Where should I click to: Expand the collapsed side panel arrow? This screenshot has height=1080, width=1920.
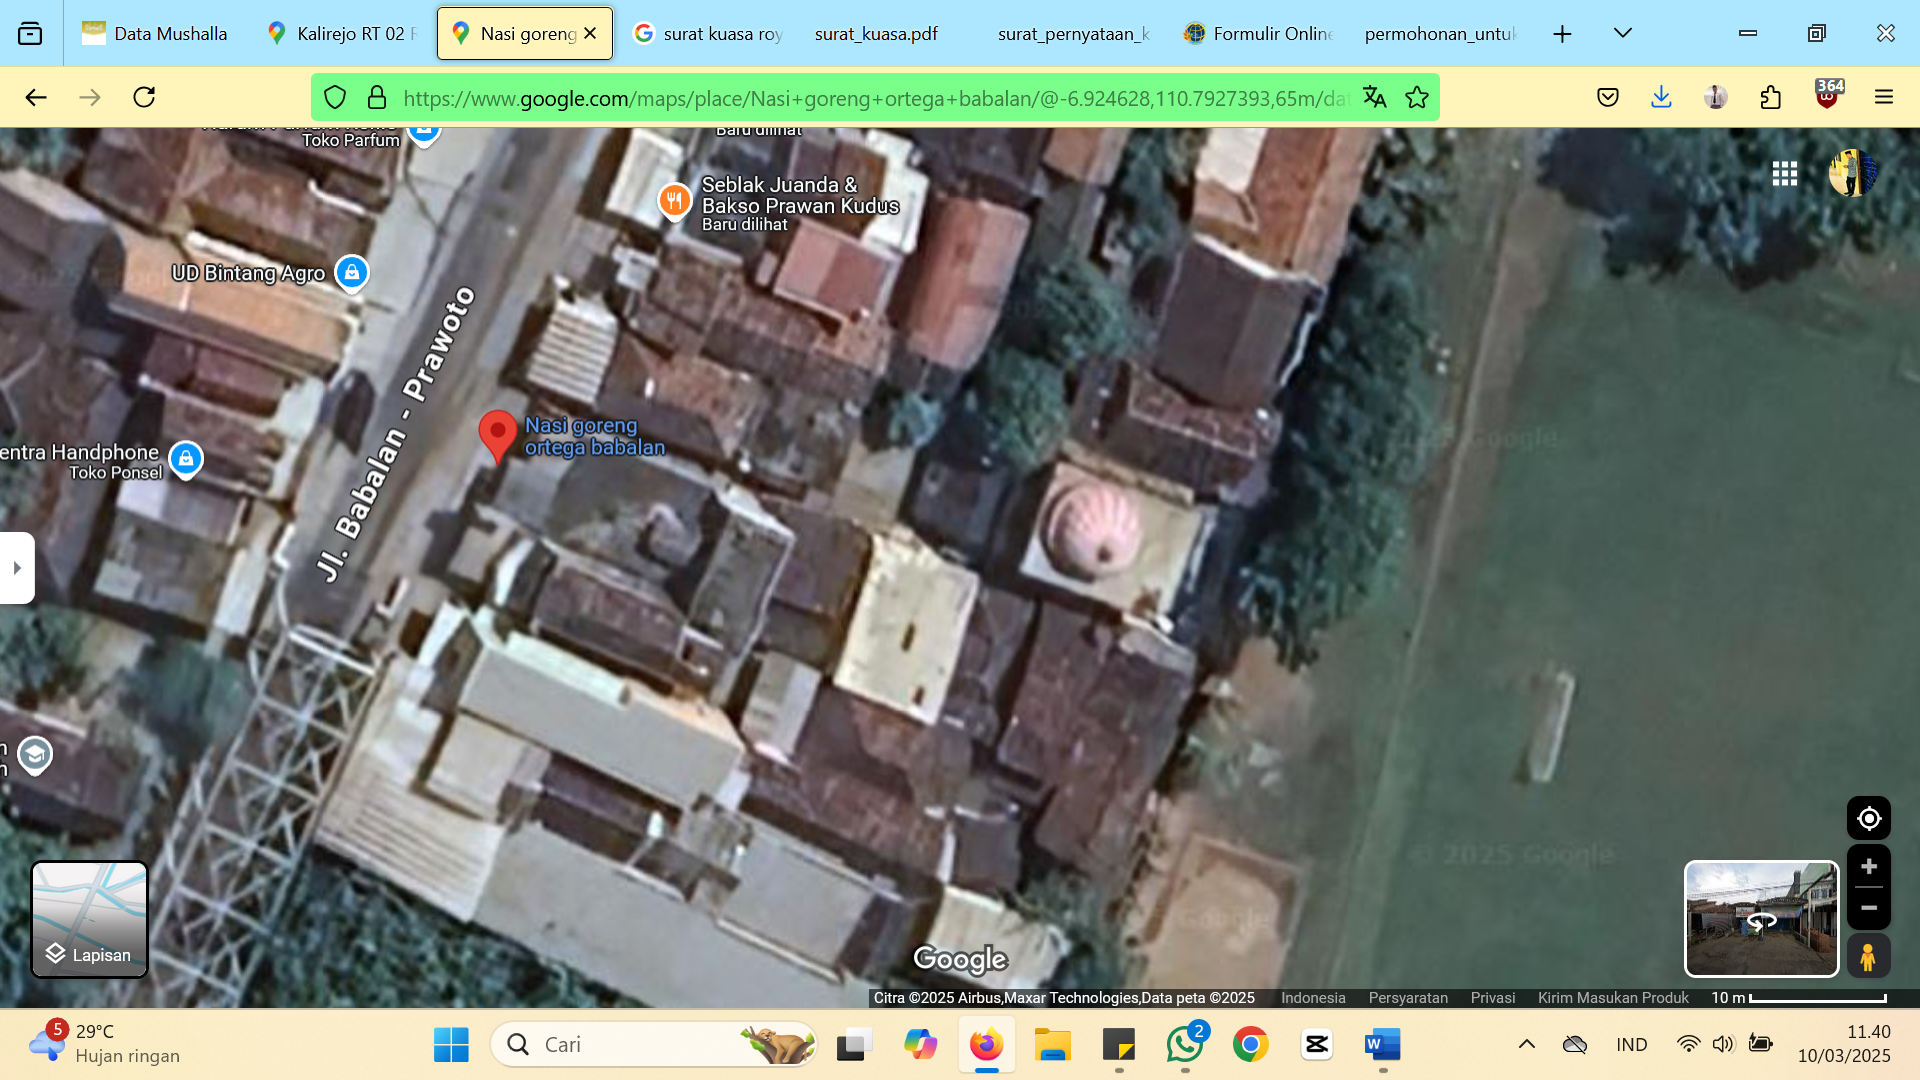[17, 568]
